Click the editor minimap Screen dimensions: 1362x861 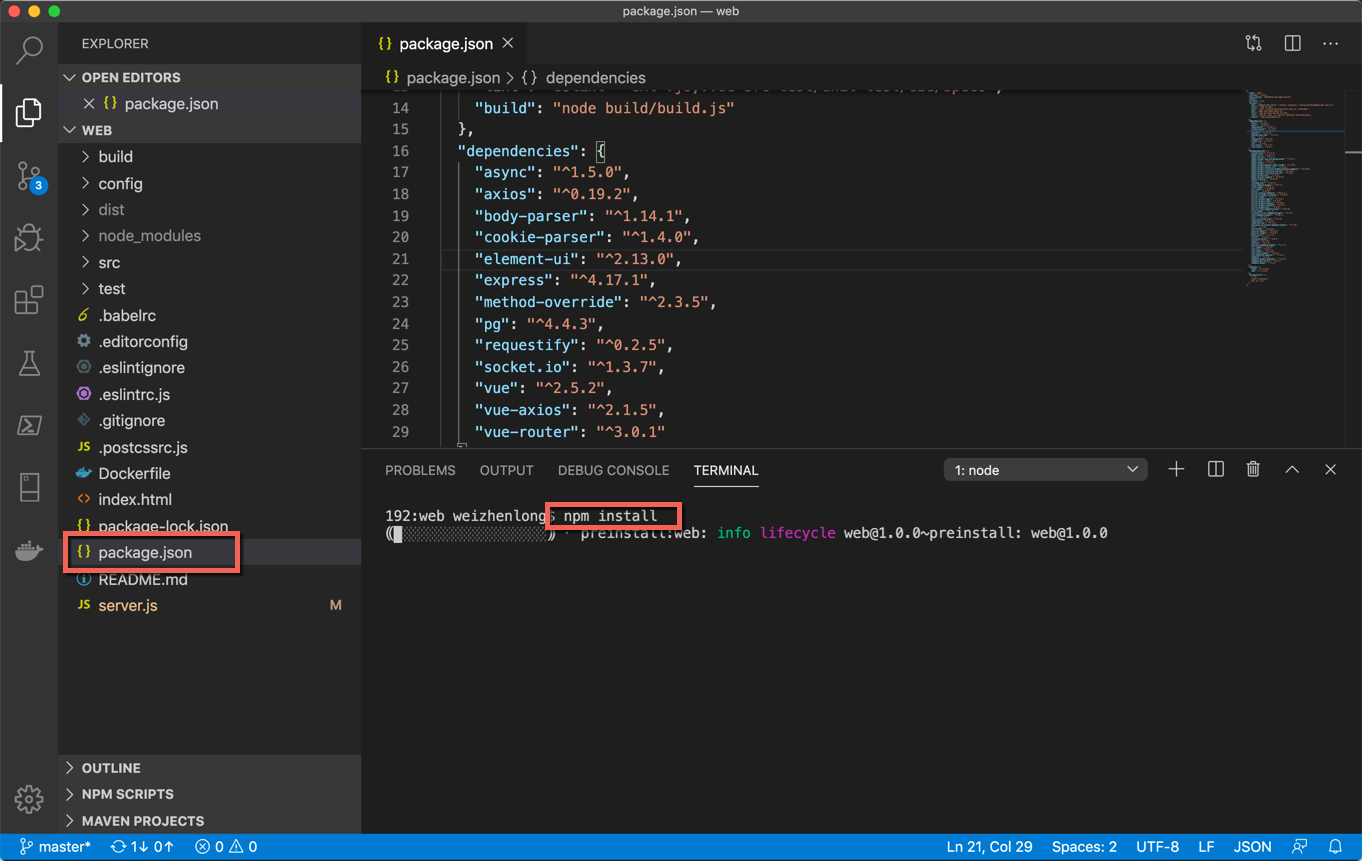click(1294, 190)
